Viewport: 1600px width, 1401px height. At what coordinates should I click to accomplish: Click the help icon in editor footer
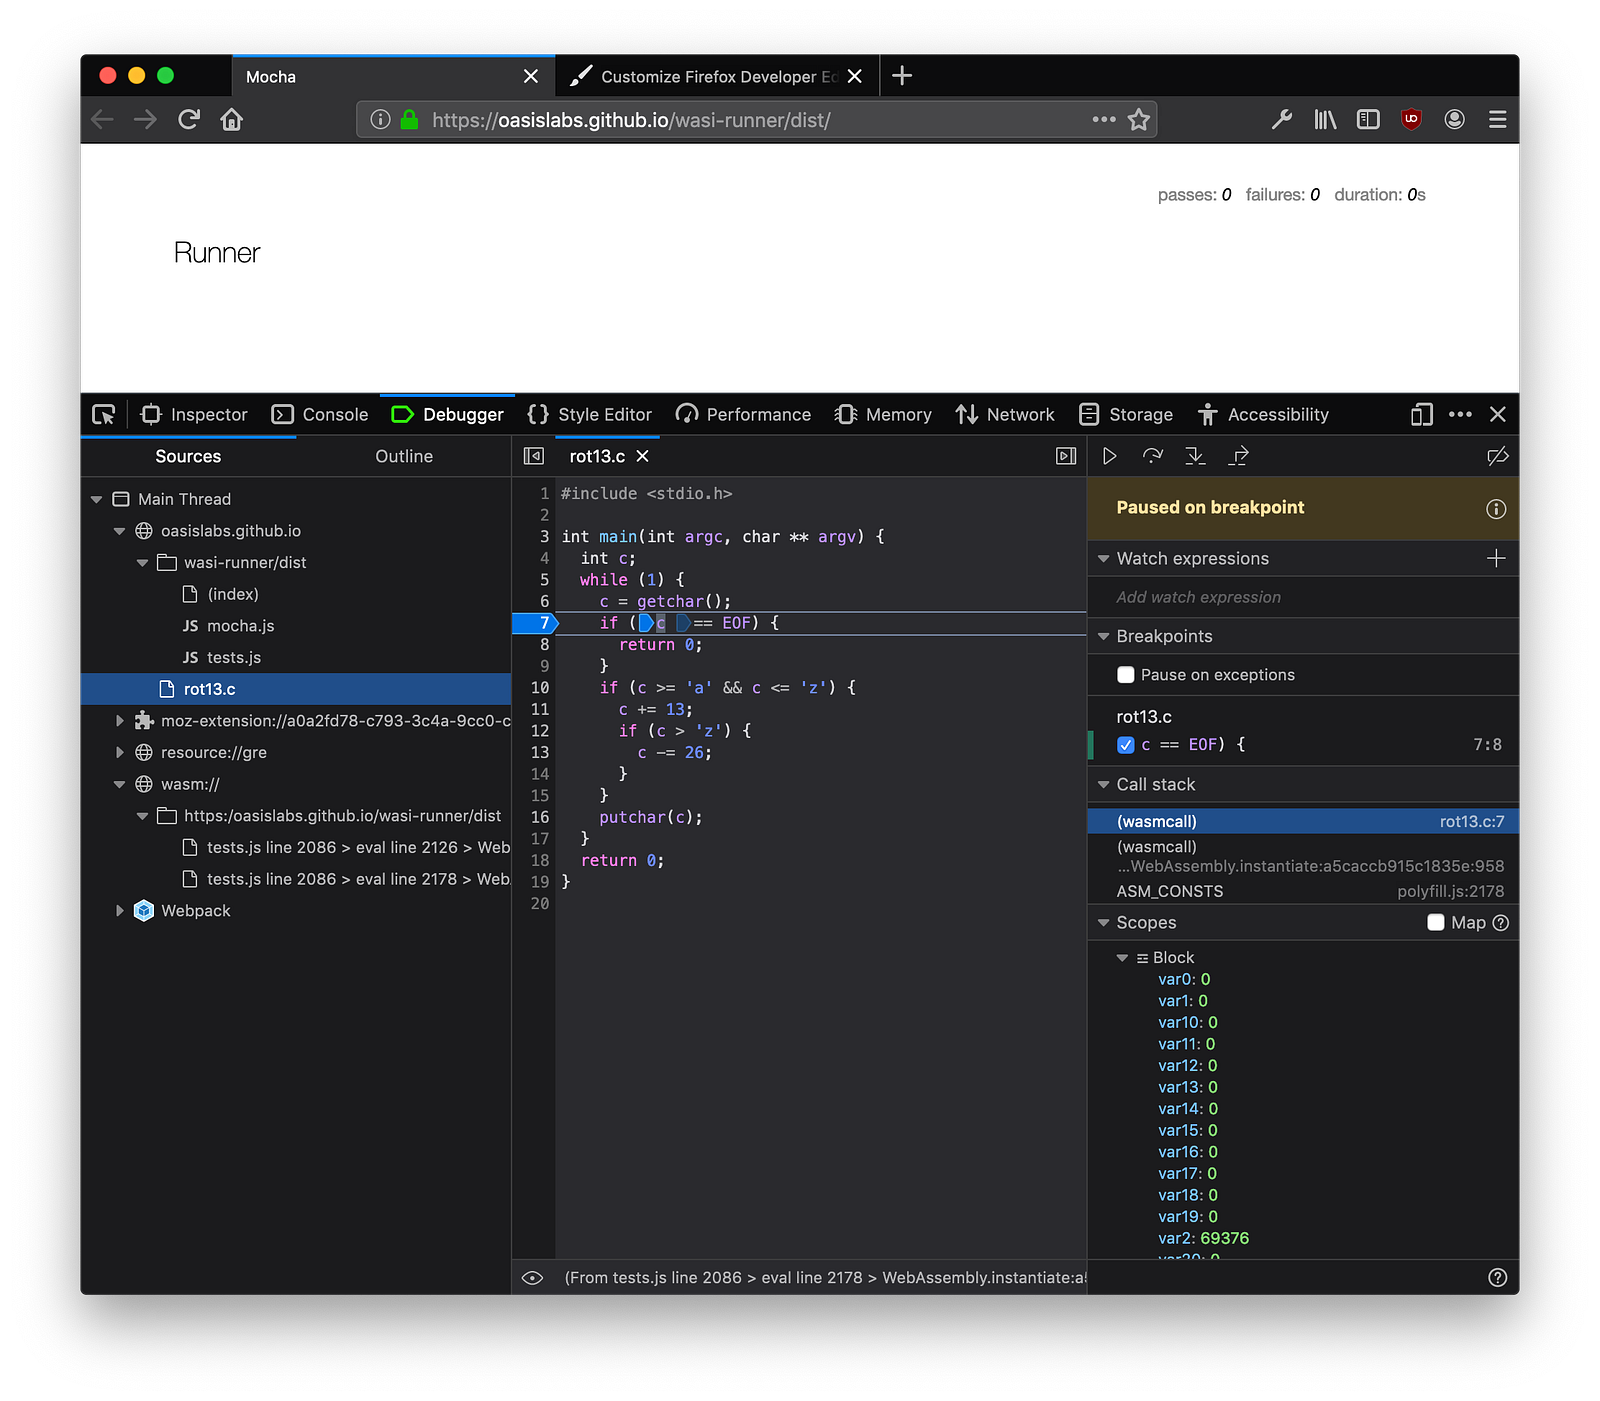pos(1497,1277)
